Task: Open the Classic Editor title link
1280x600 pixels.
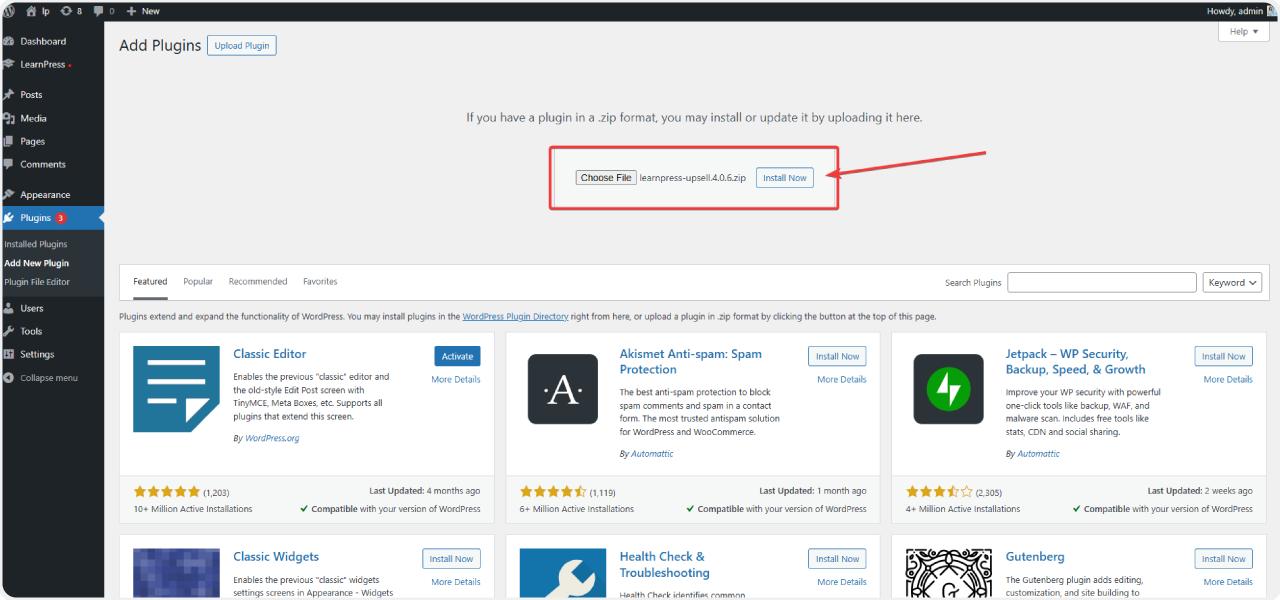Action: pyautogui.click(x=270, y=354)
